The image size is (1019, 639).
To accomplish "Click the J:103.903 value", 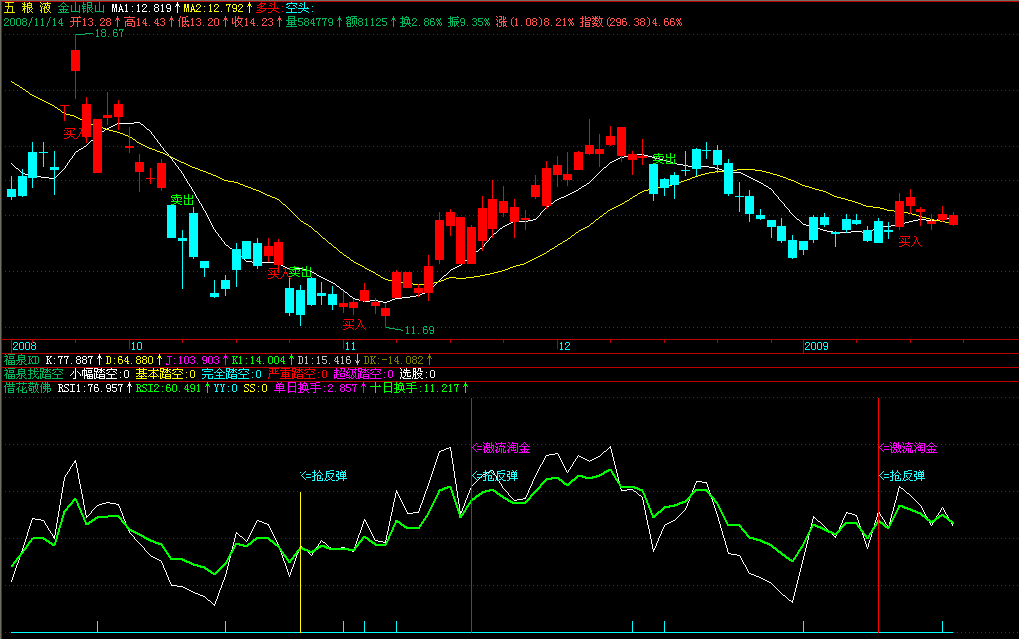I will click(x=193, y=360).
